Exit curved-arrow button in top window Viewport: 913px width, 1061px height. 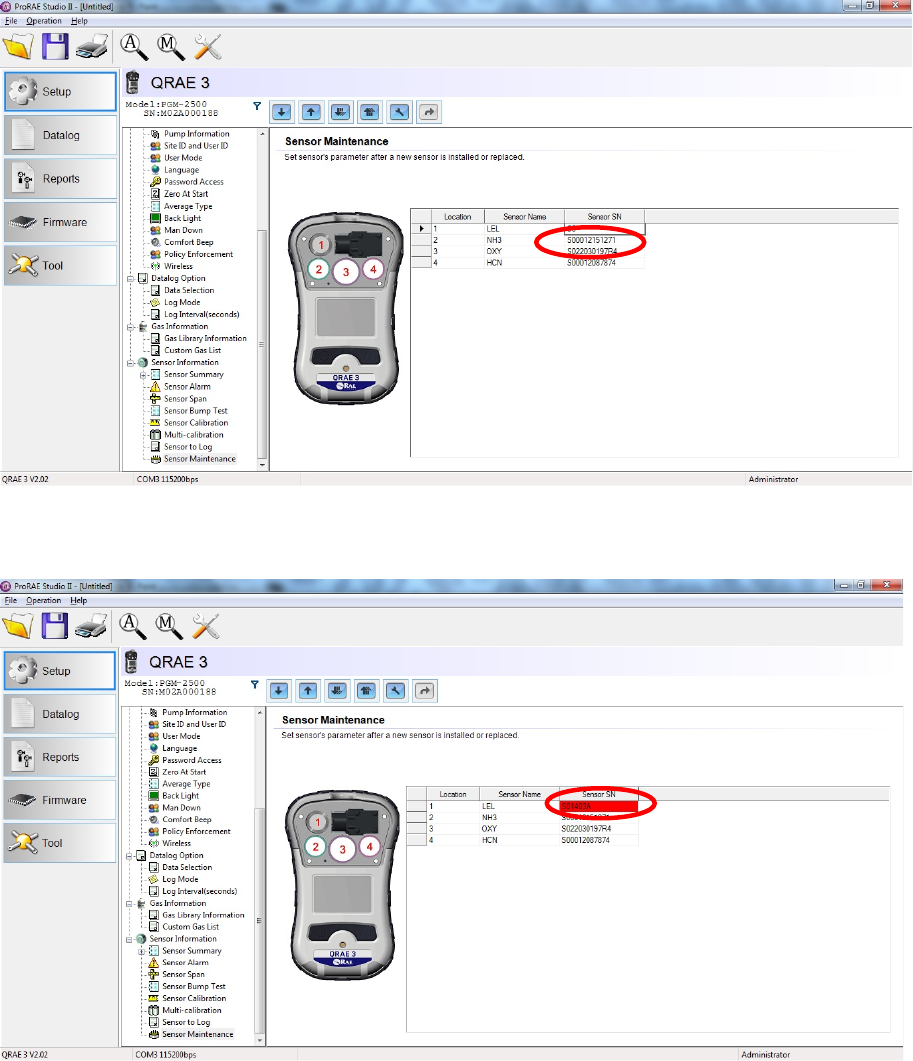click(x=429, y=112)
